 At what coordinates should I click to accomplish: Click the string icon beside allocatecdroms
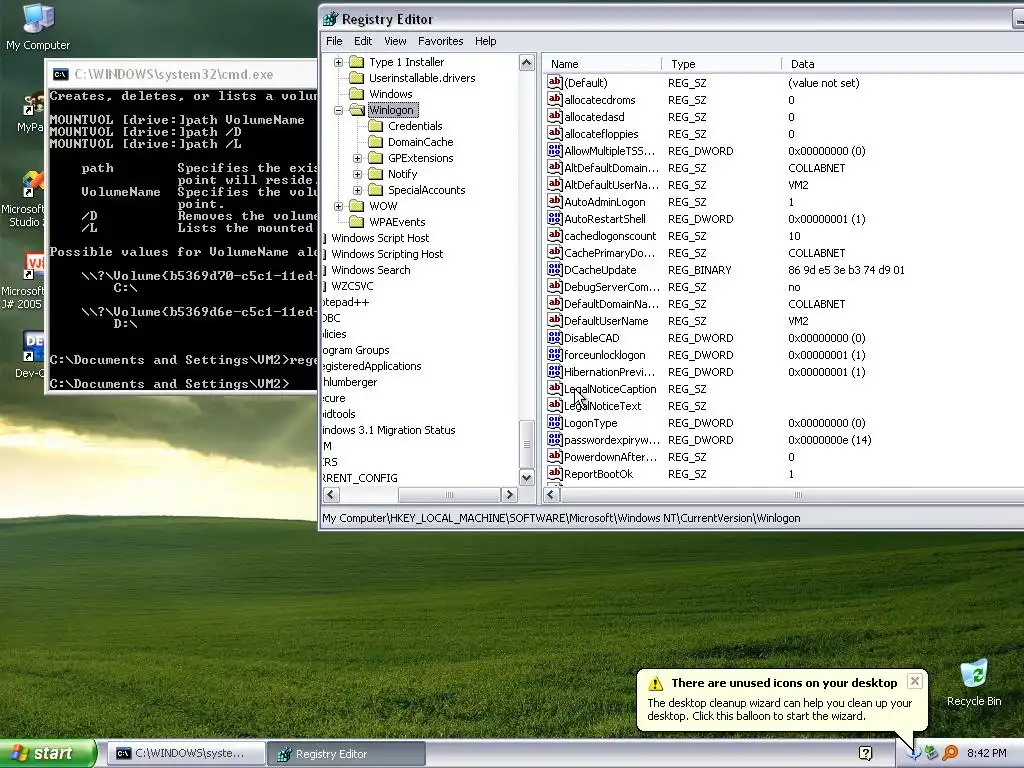(554, 99)
